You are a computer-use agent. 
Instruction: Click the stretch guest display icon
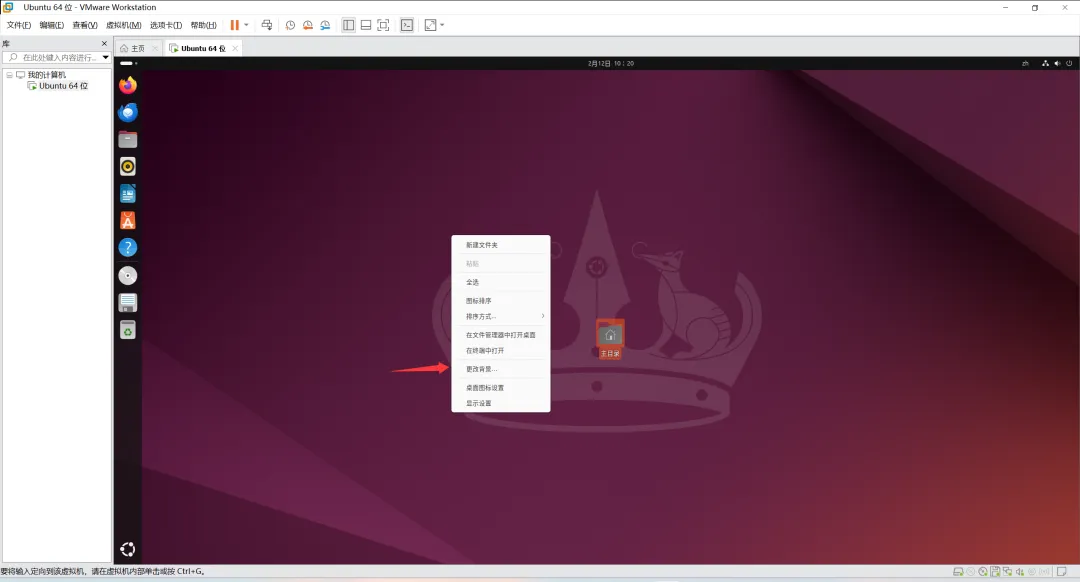tap(430, 25)
